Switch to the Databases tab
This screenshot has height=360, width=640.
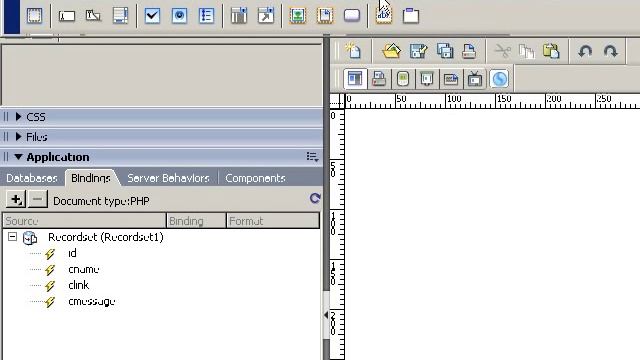[x=32, y=178]
